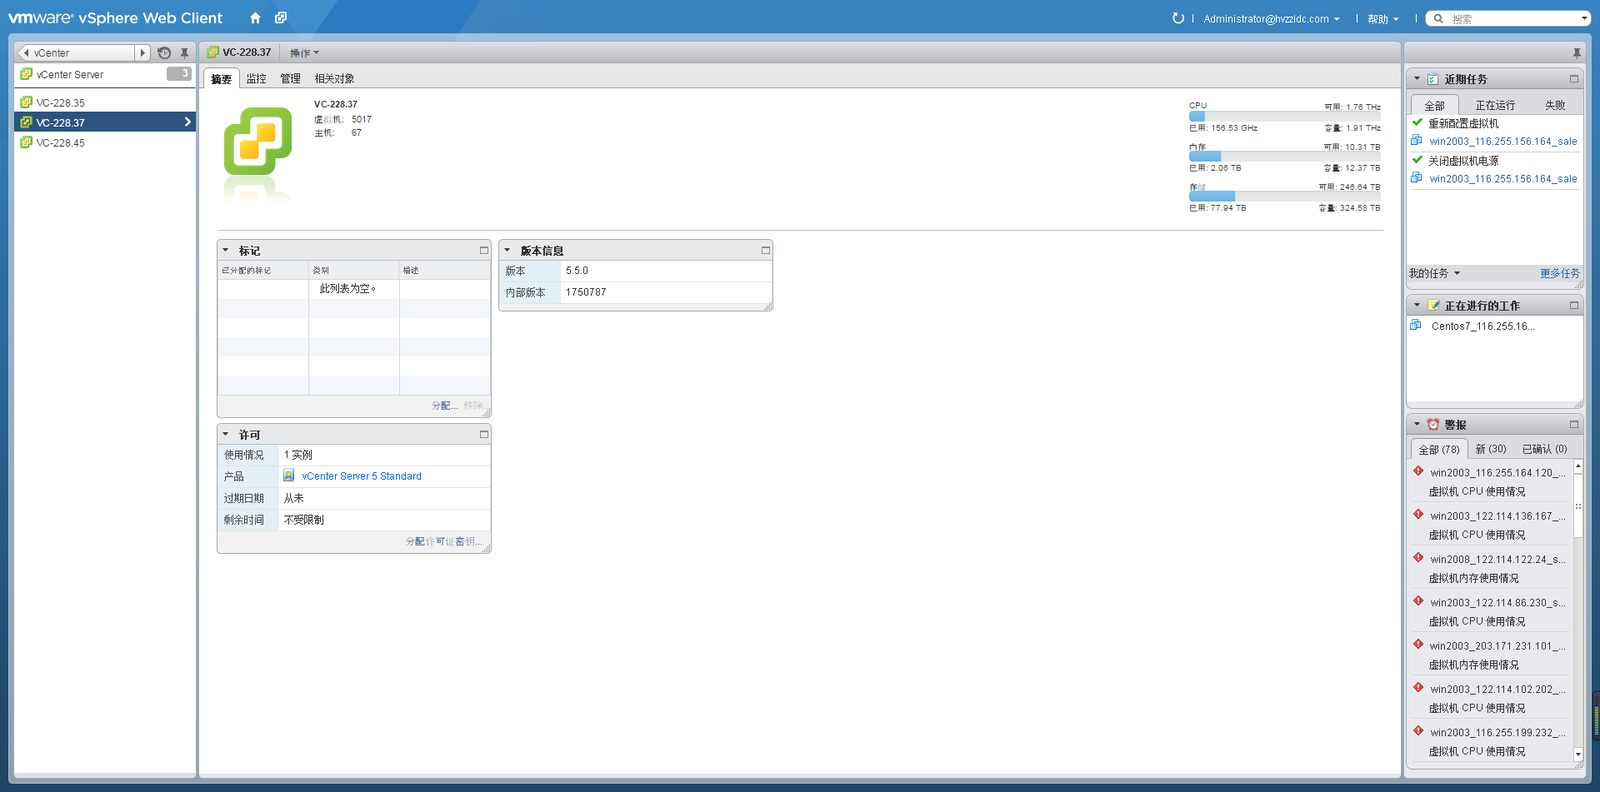Open the More Tasks (更多任务) link
Viewport: 1600px width, 792px height.
tap(1560, 273)
